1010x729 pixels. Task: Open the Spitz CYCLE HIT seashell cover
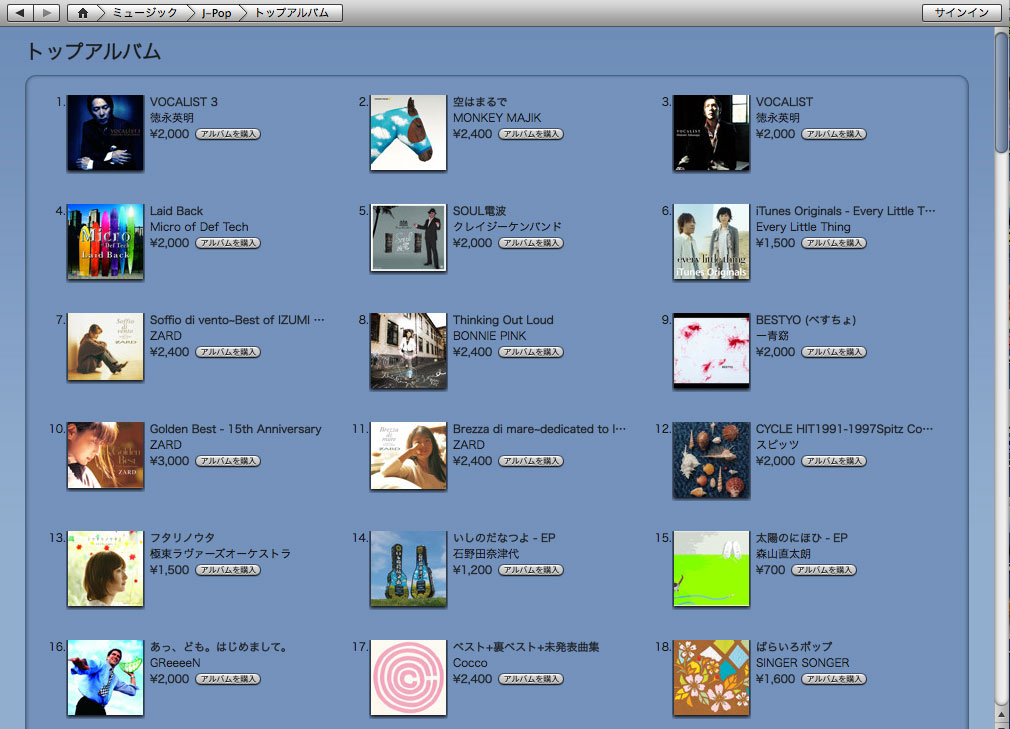click(x=711, y=460)
